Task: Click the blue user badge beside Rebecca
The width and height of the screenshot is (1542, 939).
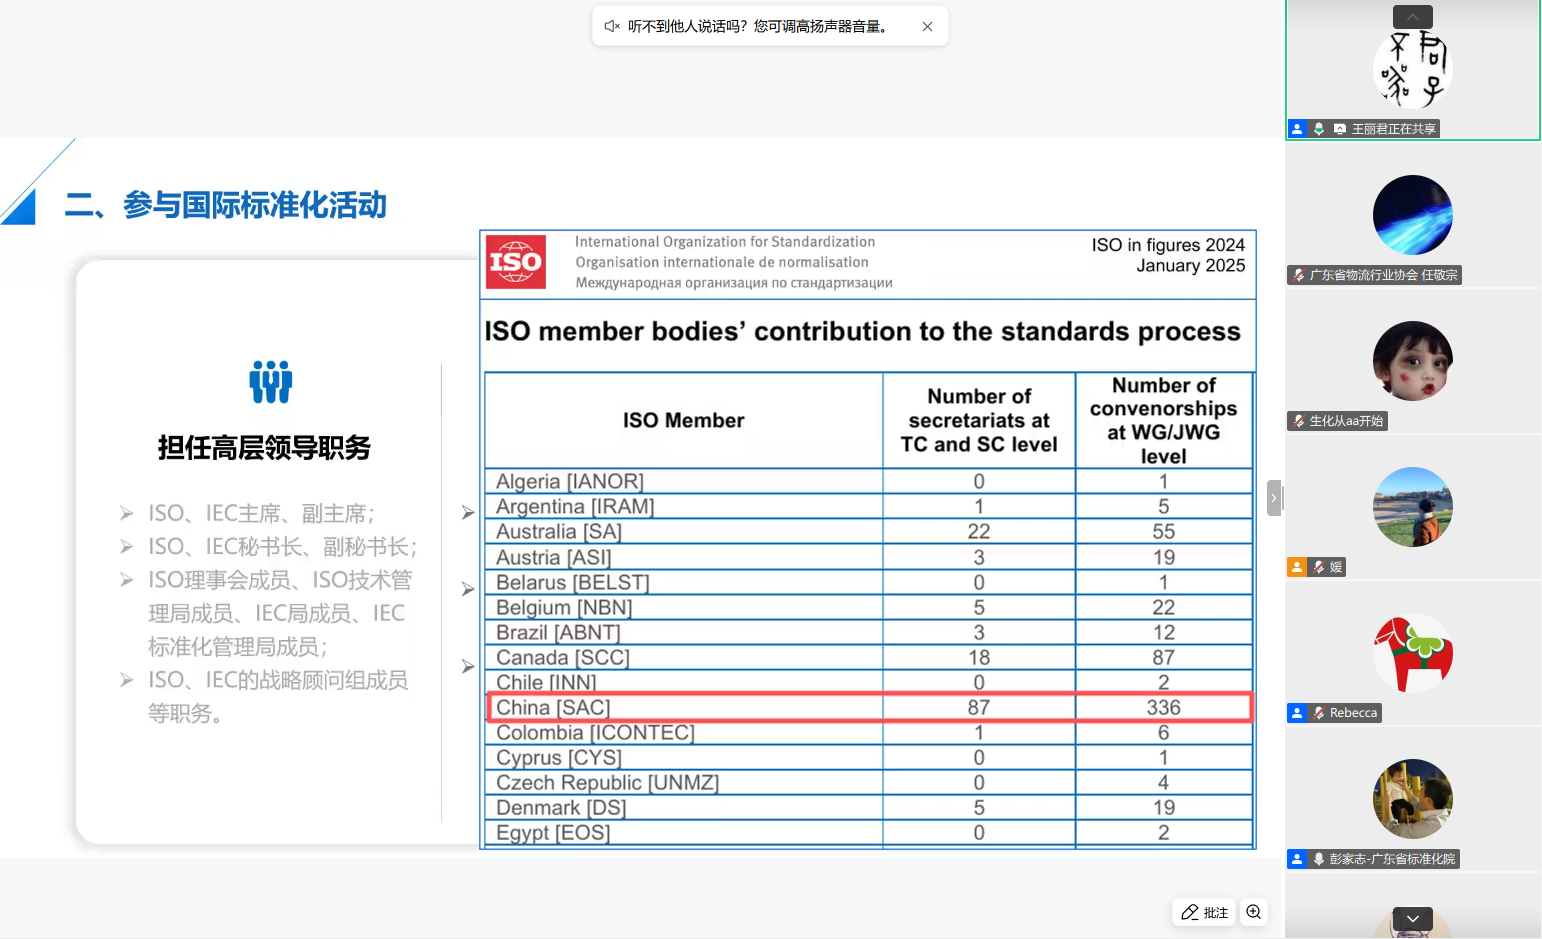Action: pos(1297,713)
